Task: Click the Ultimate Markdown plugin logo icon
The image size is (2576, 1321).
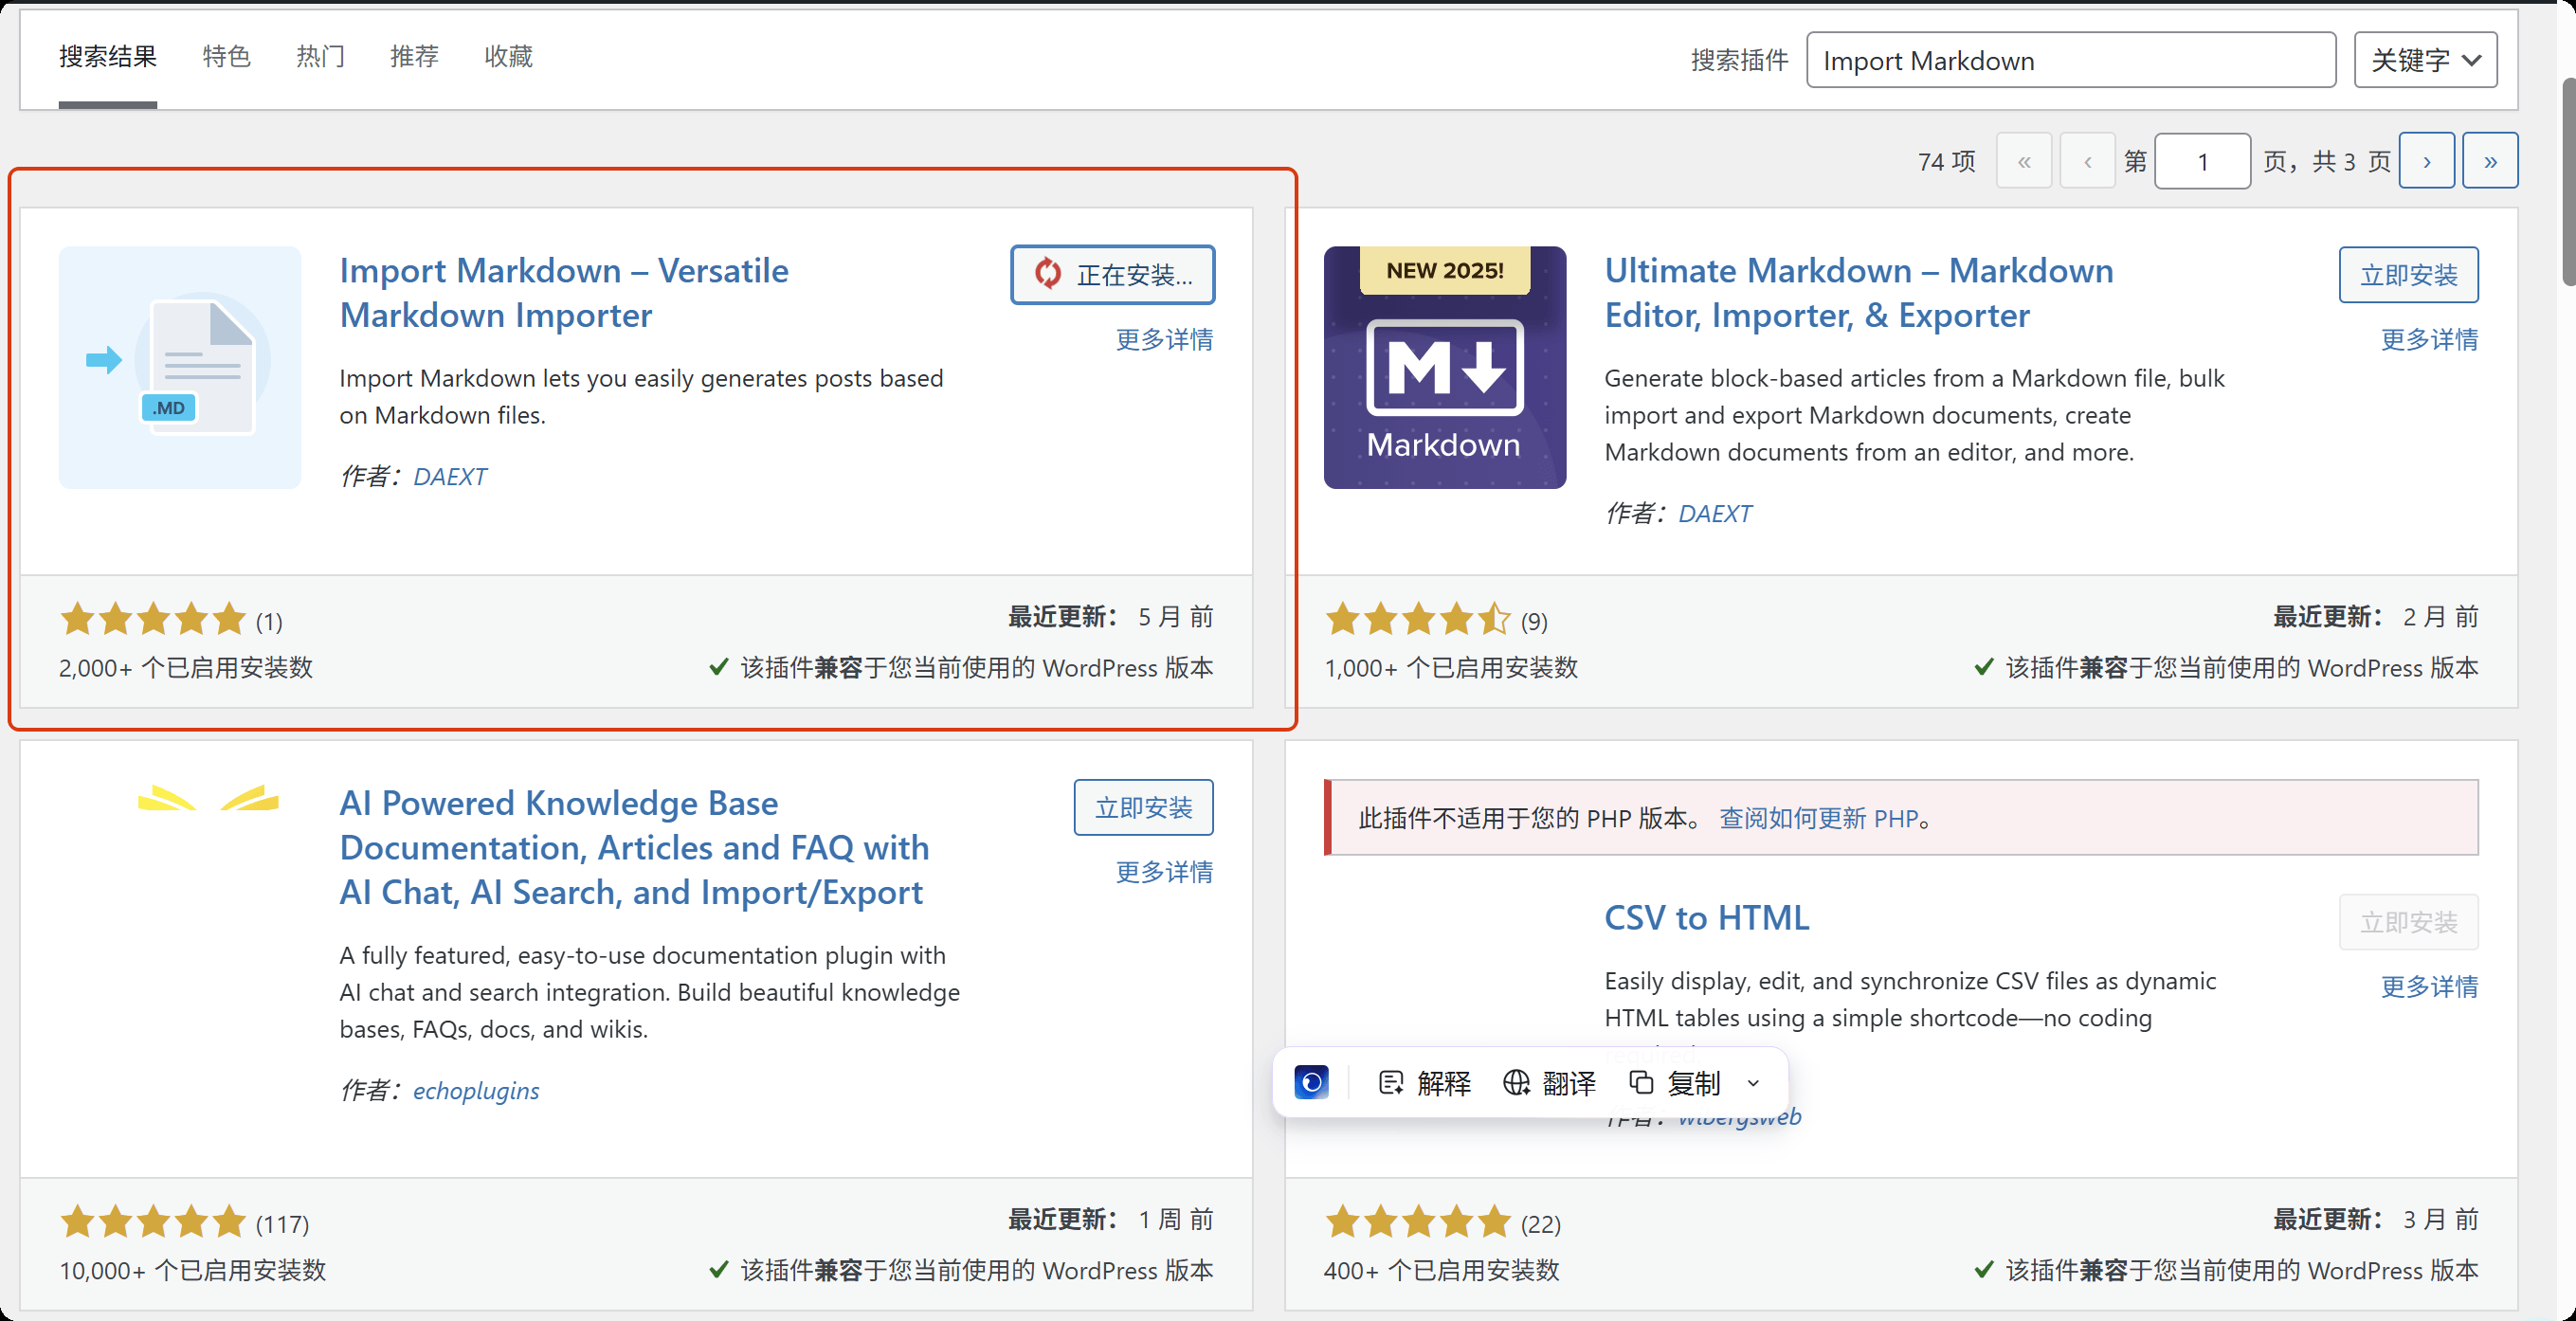Action: pos(1444,367)
